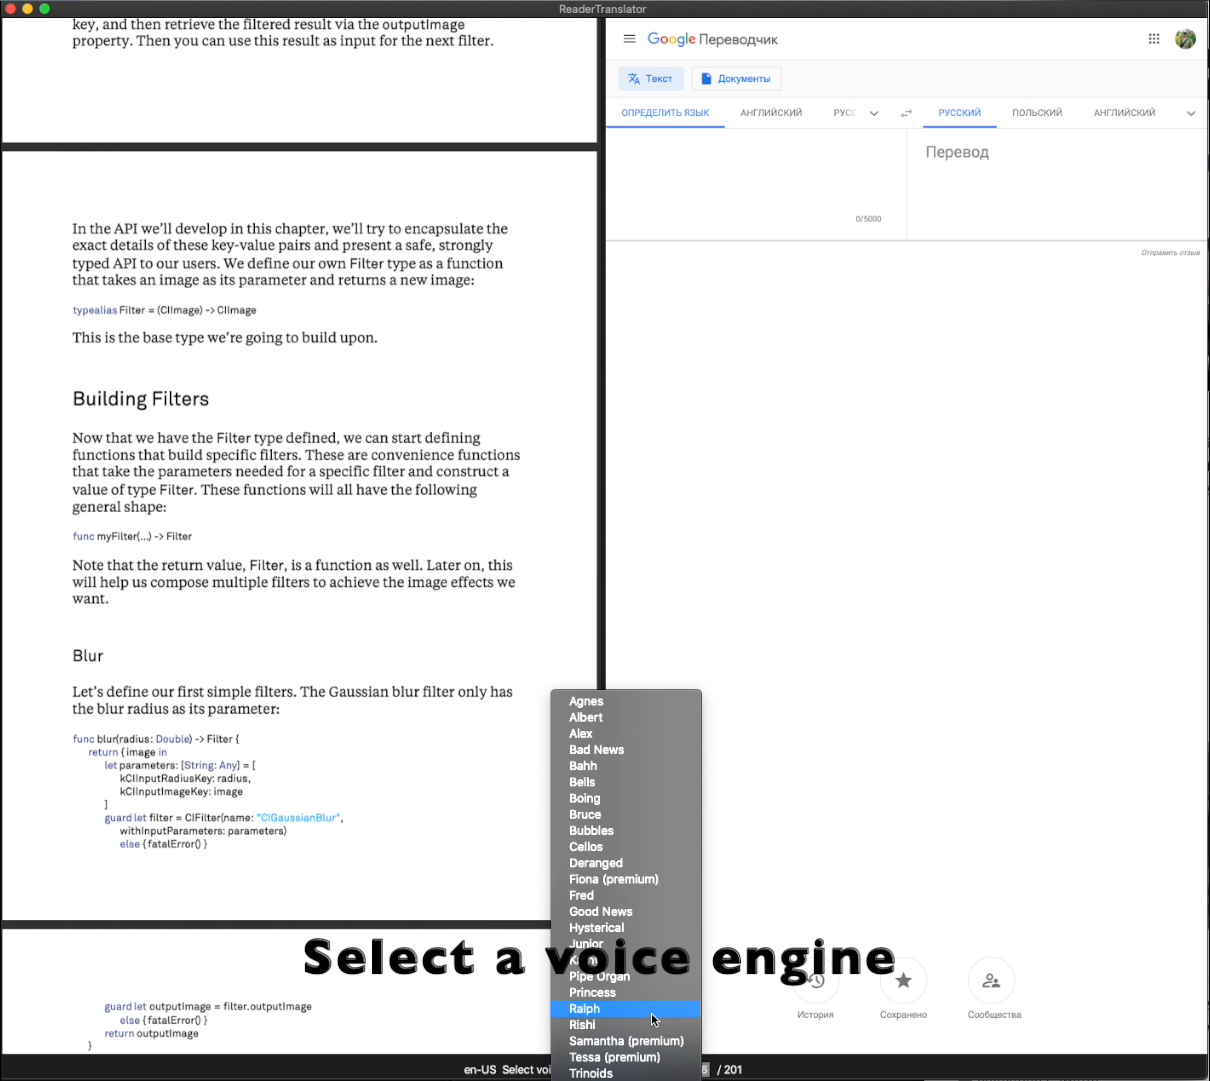Viewport: 1210px width, 1081px height.
Task: Click the Google Переводчик logo
Action: tap(712, 39)
